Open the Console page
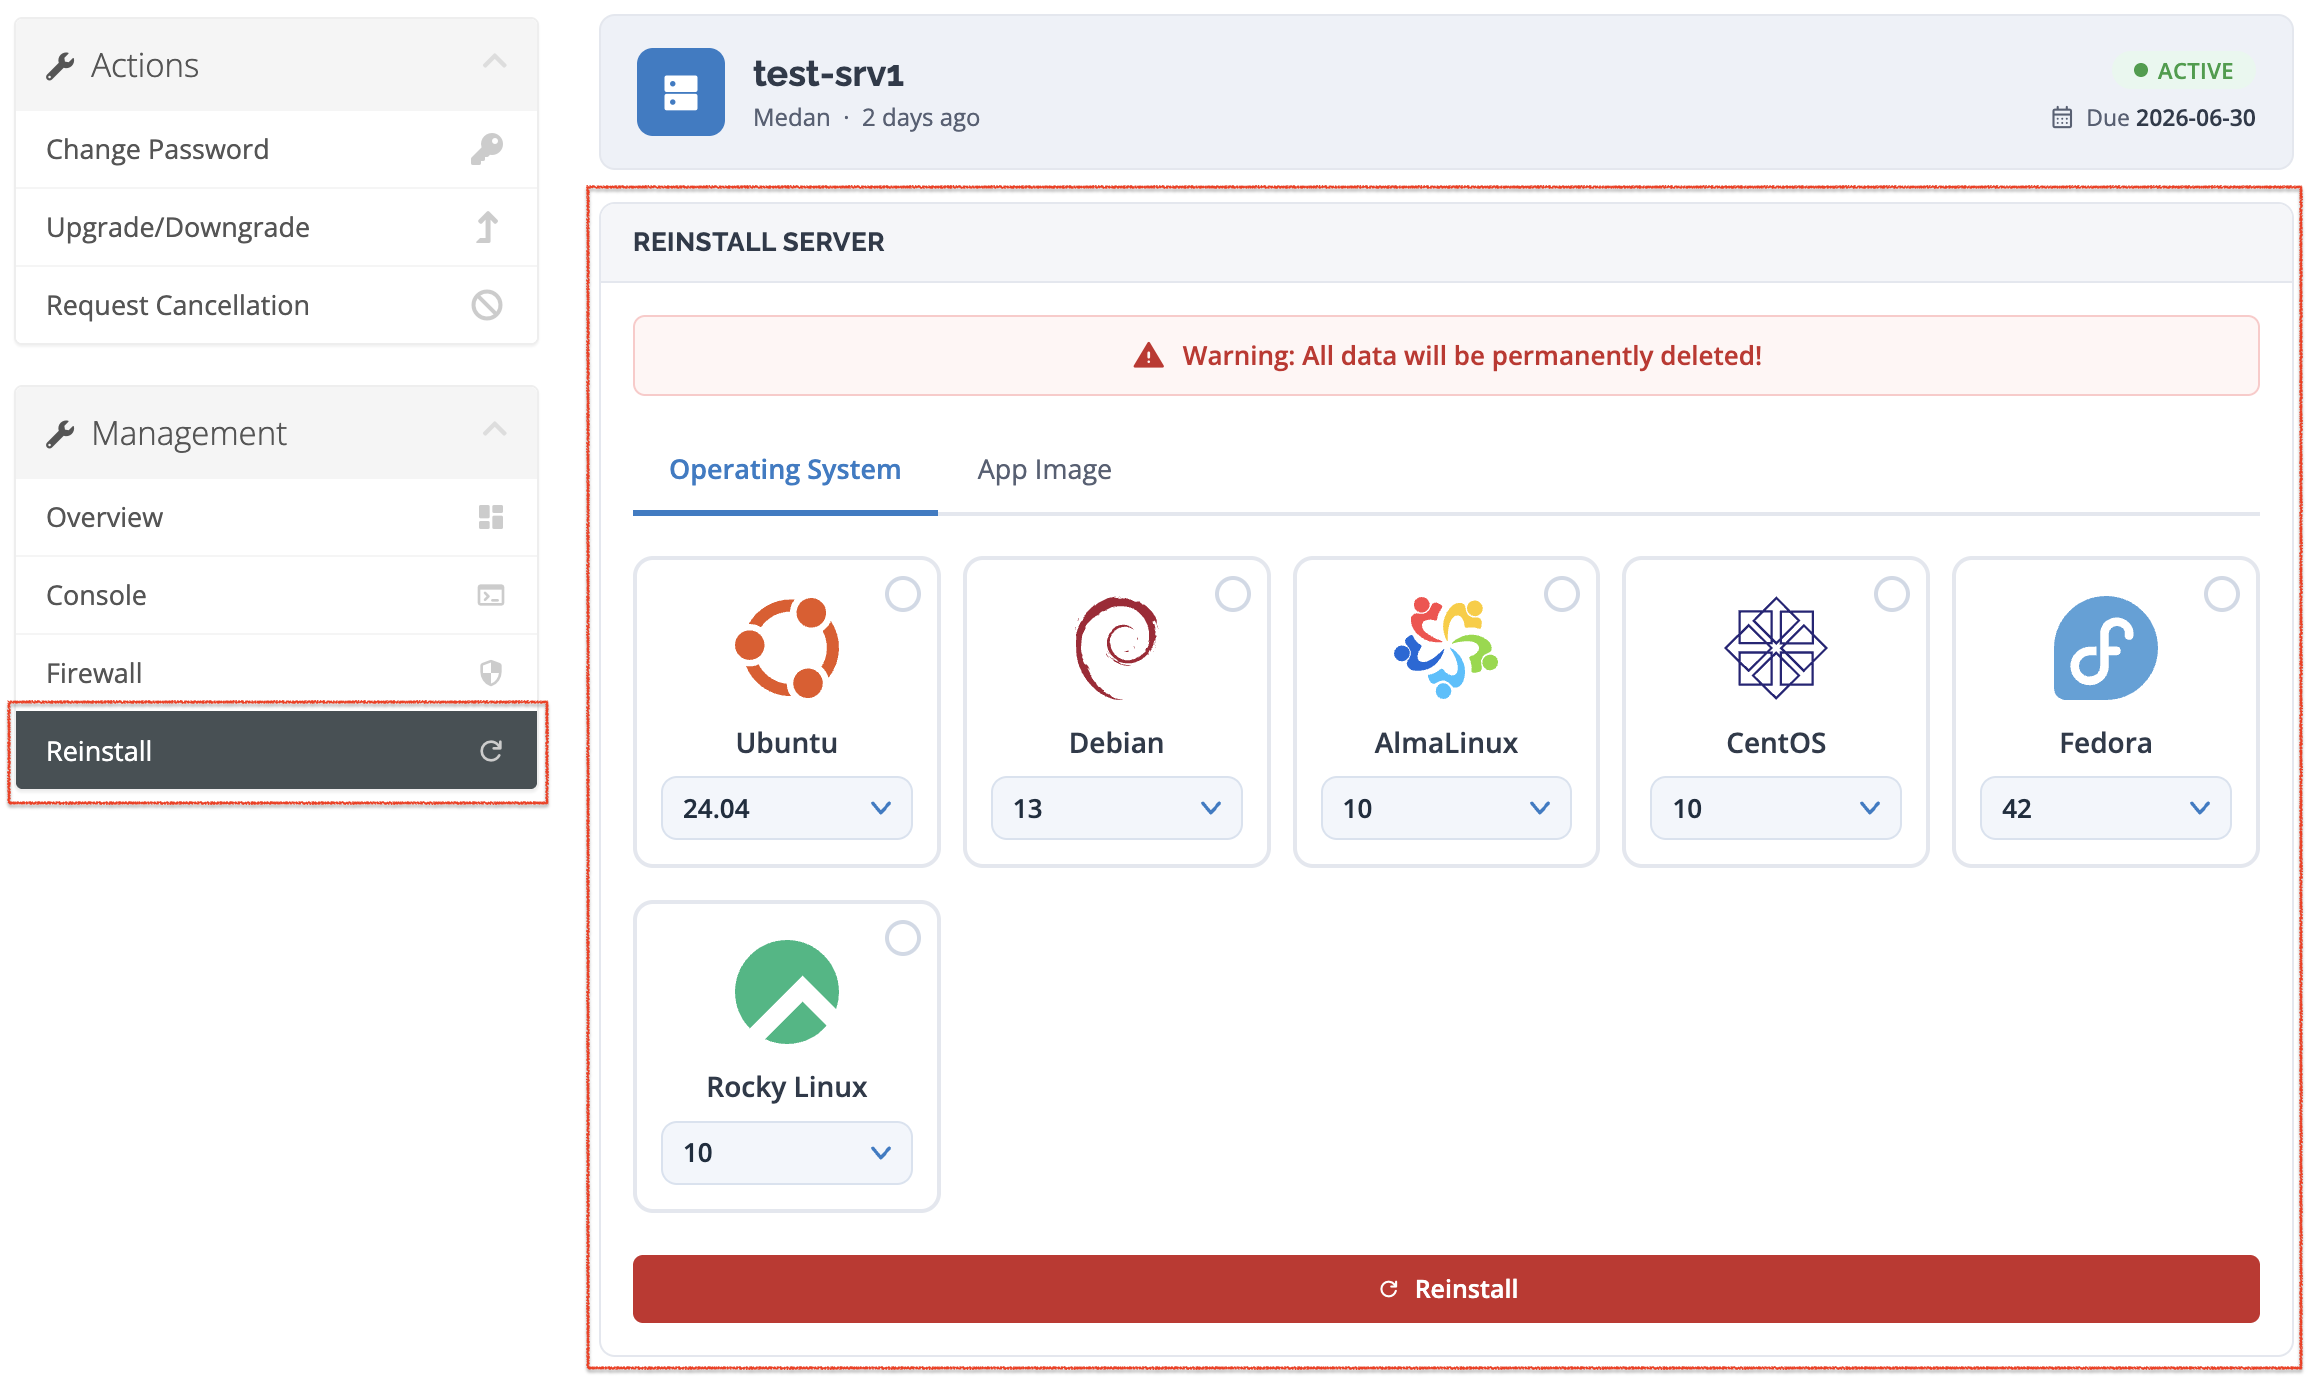The height and width of the screenshot is (1382, 2312). pyautogui.click(x=277, y=595)
